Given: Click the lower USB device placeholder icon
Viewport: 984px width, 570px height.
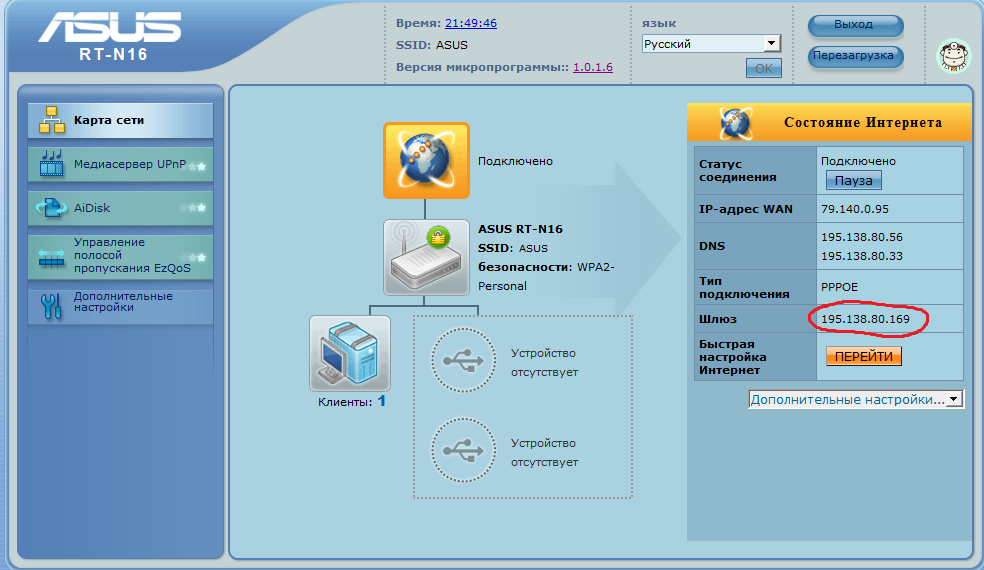Looking at the screenshot, I should (462, 451).
